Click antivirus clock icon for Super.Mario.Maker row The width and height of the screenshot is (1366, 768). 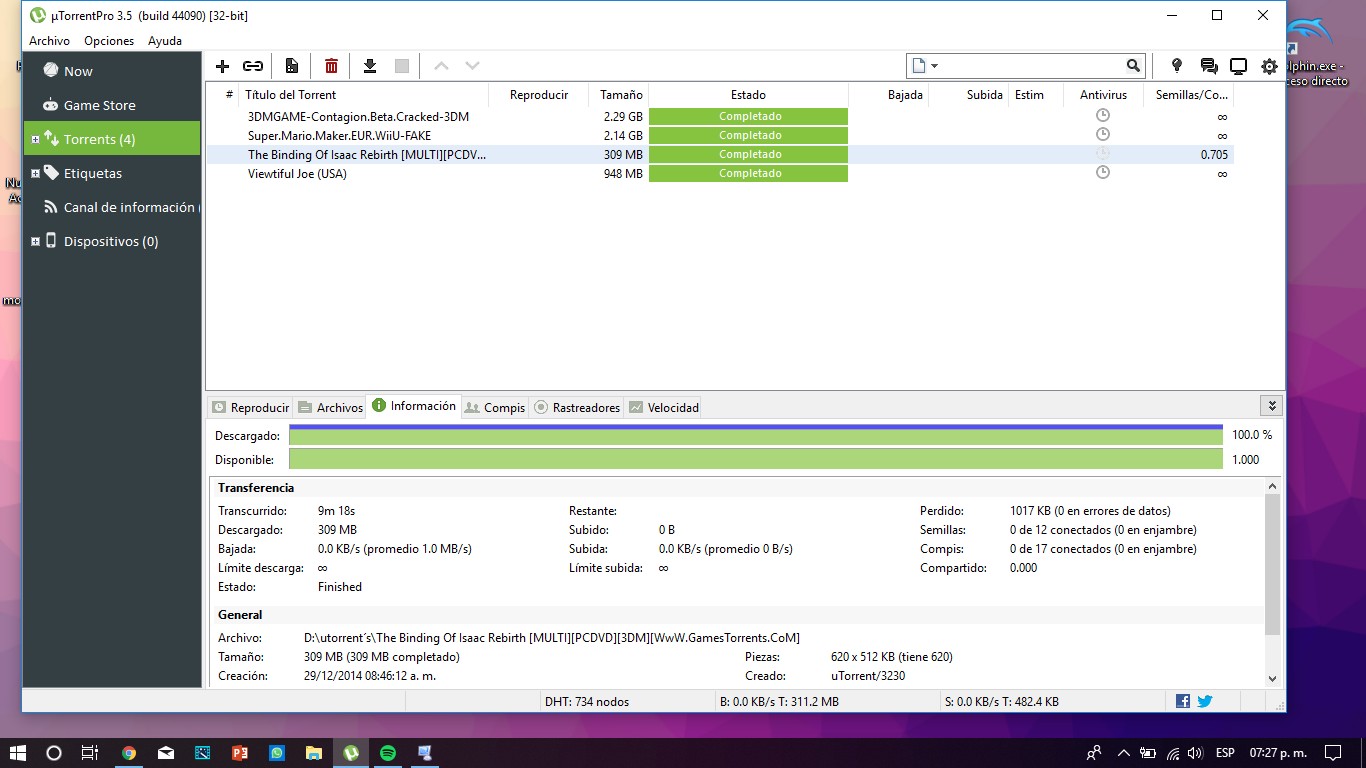(1103, 134)
